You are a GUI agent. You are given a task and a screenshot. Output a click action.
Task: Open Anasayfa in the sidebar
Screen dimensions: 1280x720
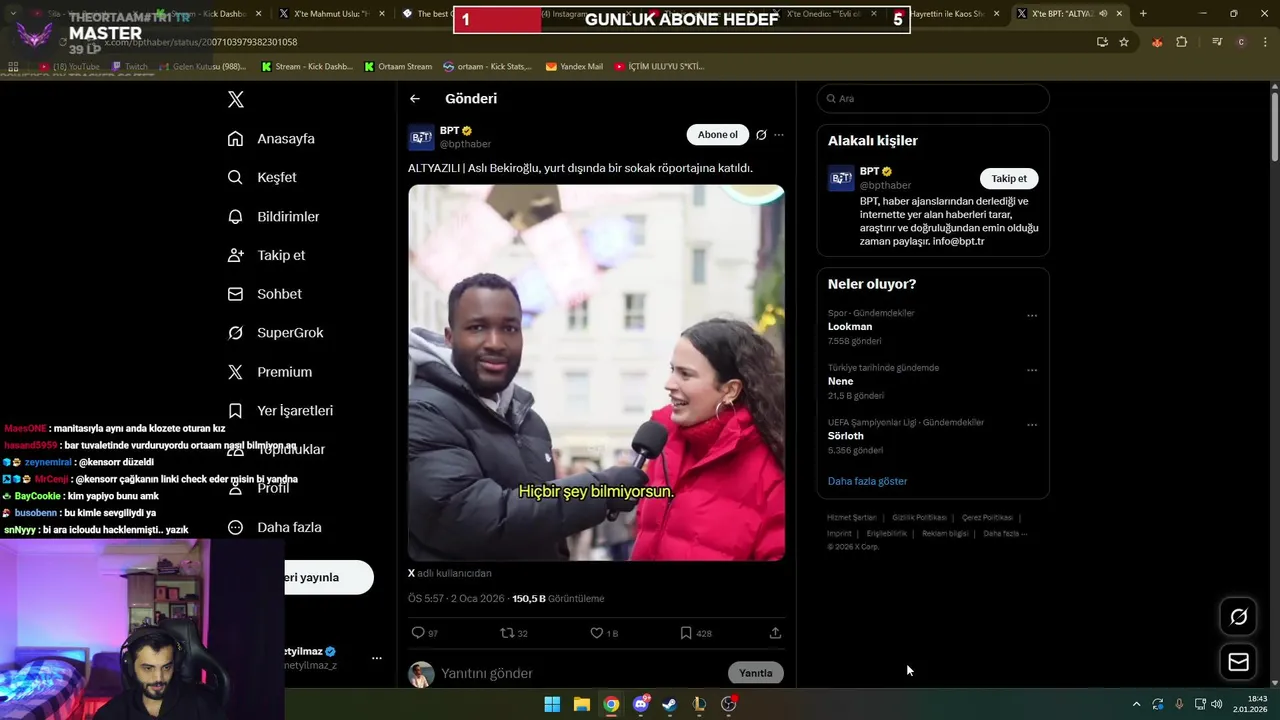pos(271,139)
